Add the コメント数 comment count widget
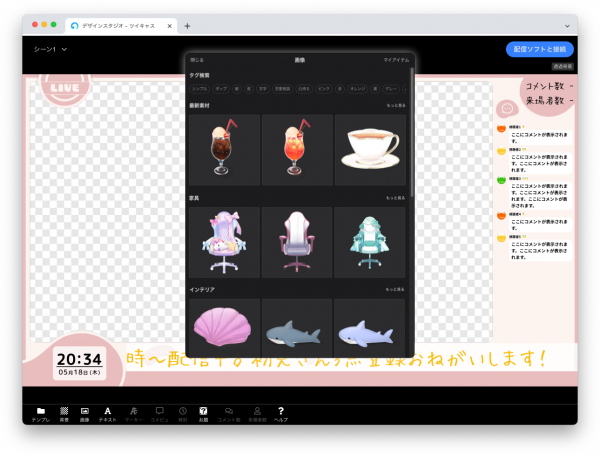Screen dimensions: 600x456 click(x=229, y=415)
